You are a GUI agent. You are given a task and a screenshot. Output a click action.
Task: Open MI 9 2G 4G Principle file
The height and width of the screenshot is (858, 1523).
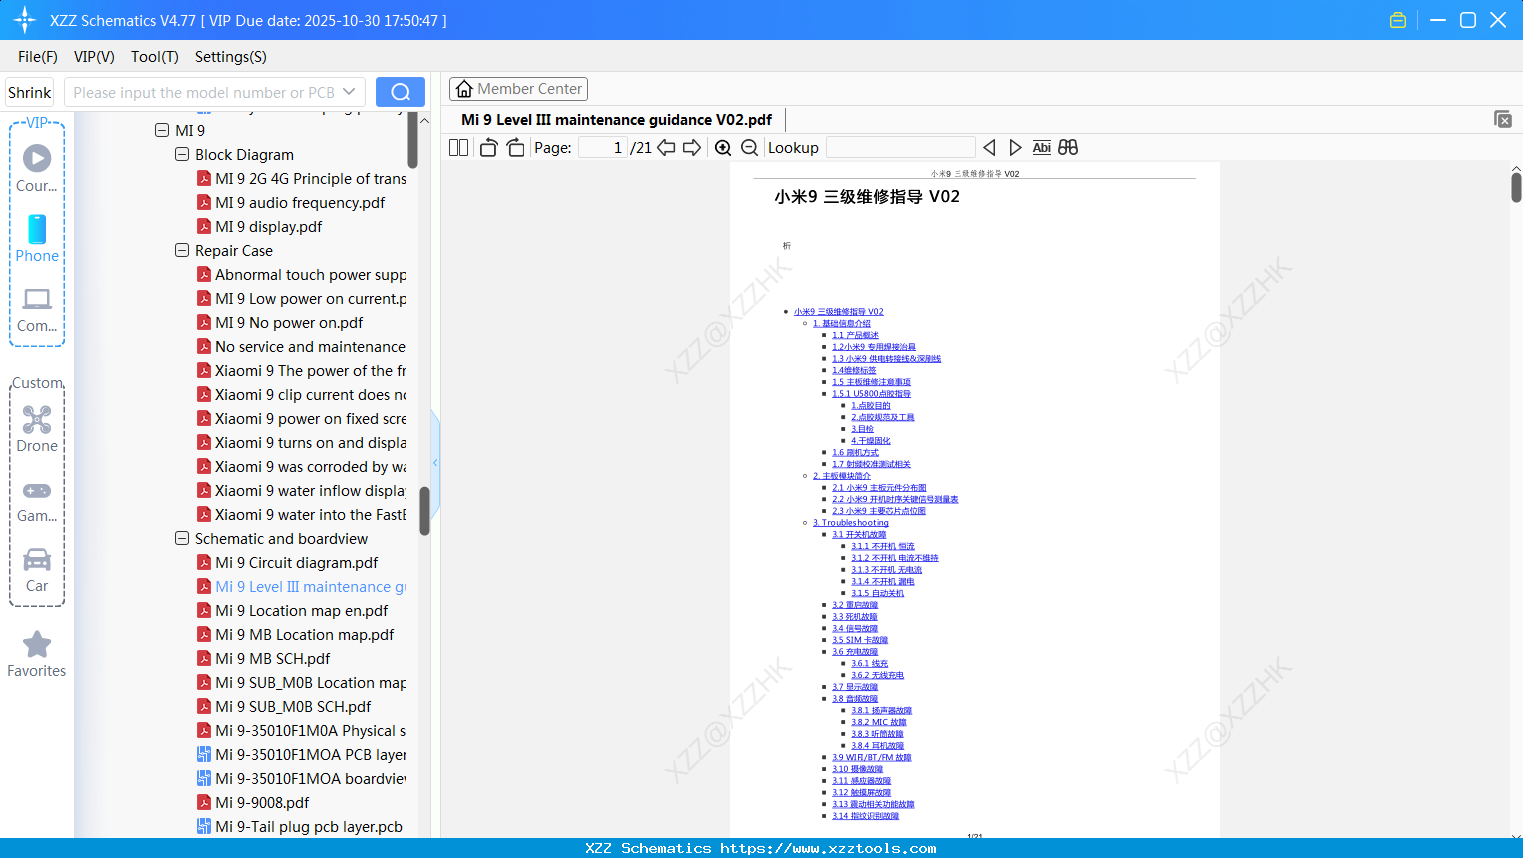pyautogui.click(x=311, y=178)
